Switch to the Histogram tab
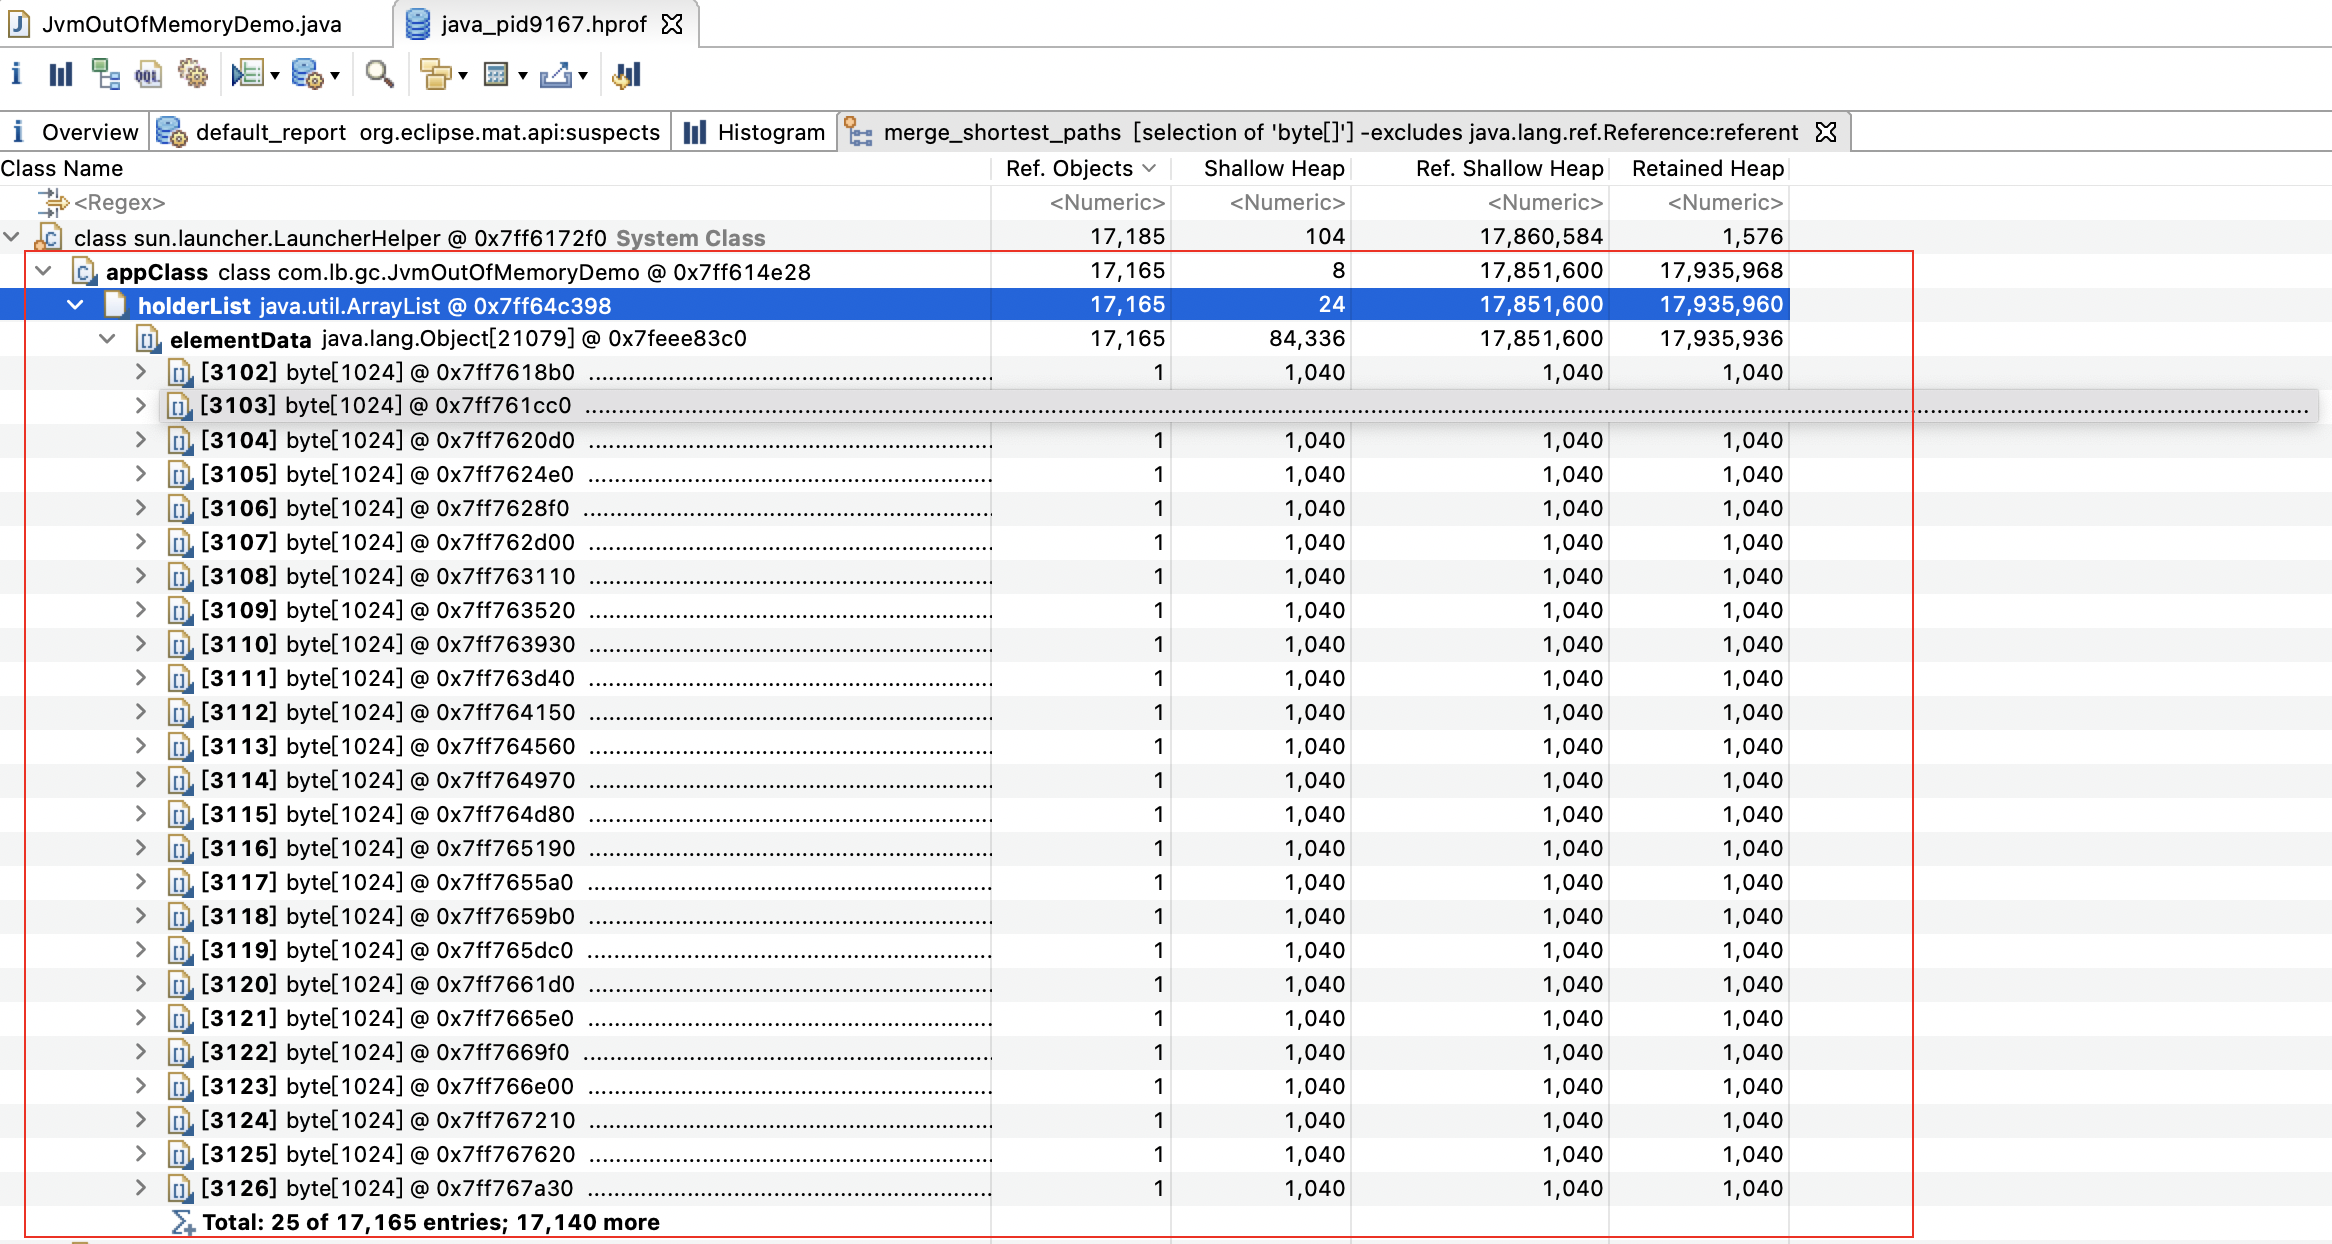The width and height of the screenshot is (2332, 1244). tap(755, 132)
